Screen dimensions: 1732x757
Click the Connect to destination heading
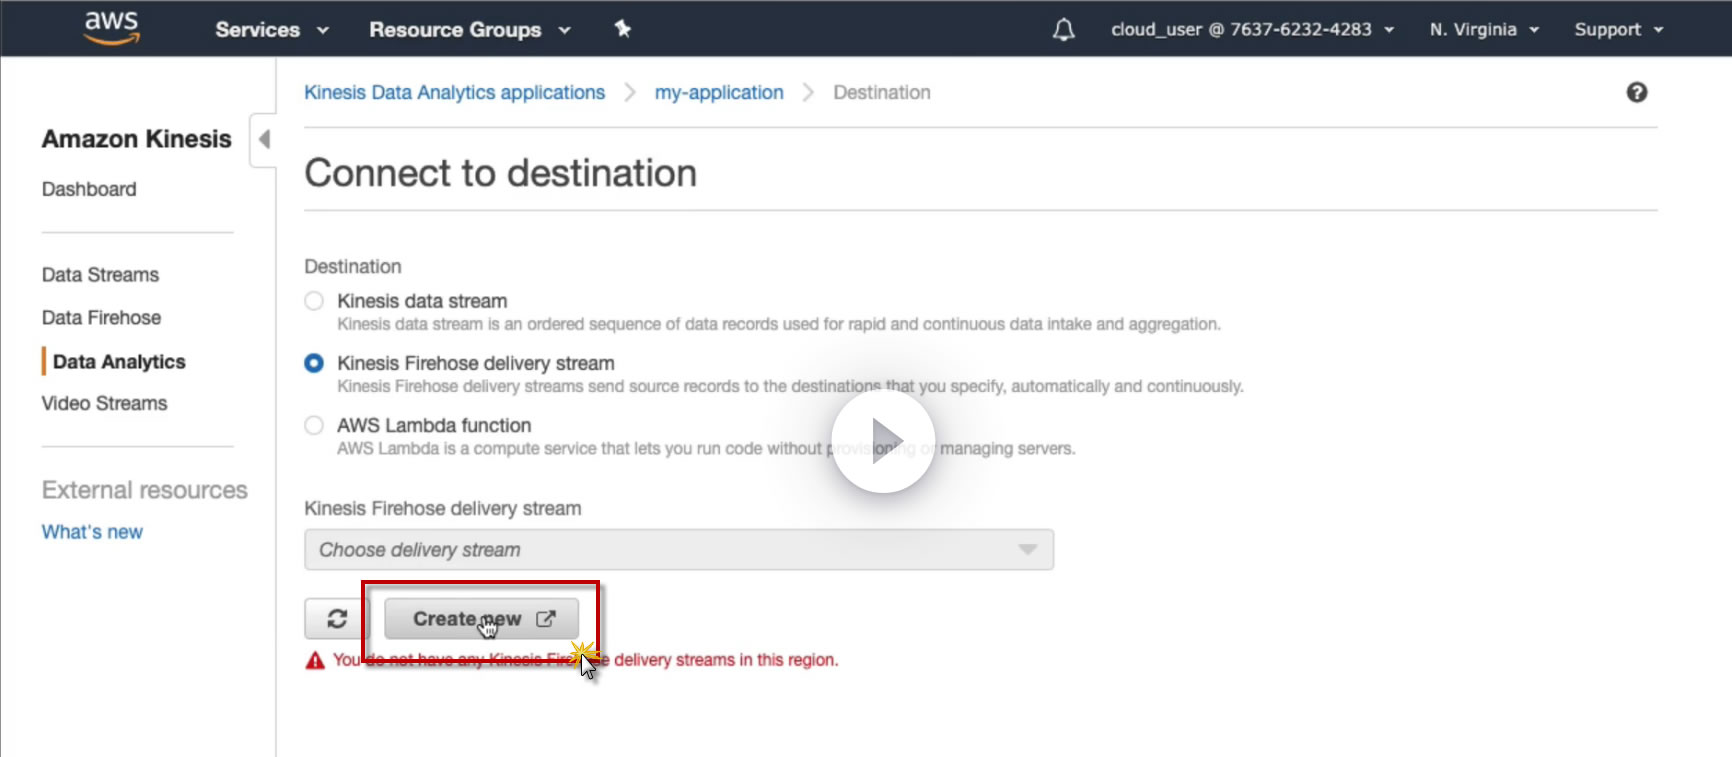pyautogui.click(x=501, y=173)
